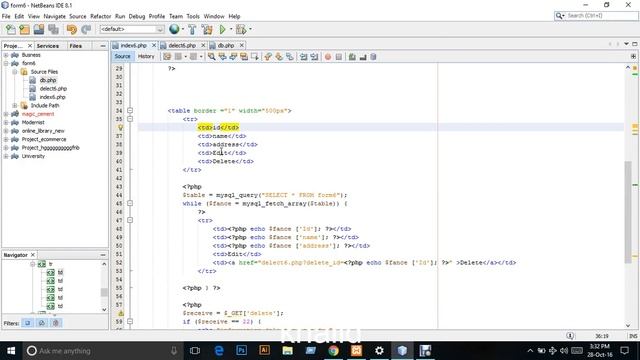Click red Start Macro Recording icon
The image size is (640, 360).
[328, 57]
